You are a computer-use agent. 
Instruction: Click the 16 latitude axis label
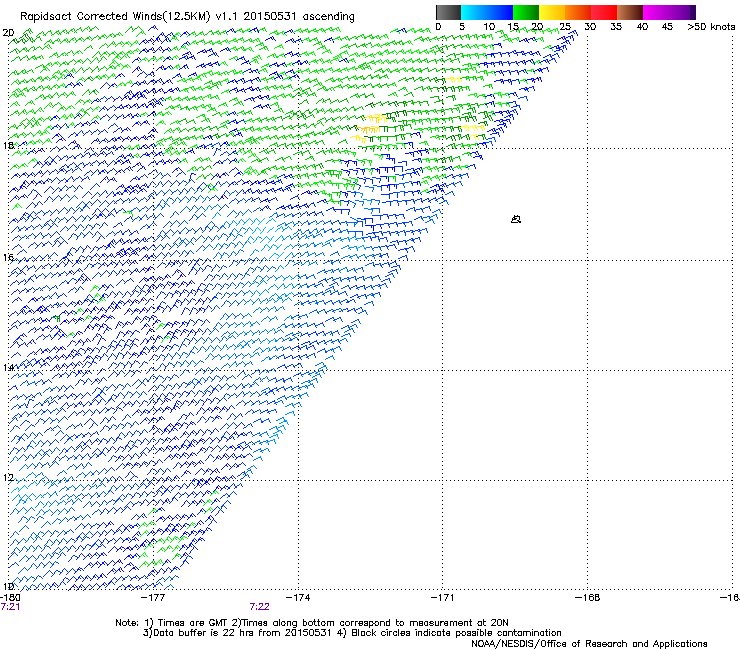pos(8,257)
